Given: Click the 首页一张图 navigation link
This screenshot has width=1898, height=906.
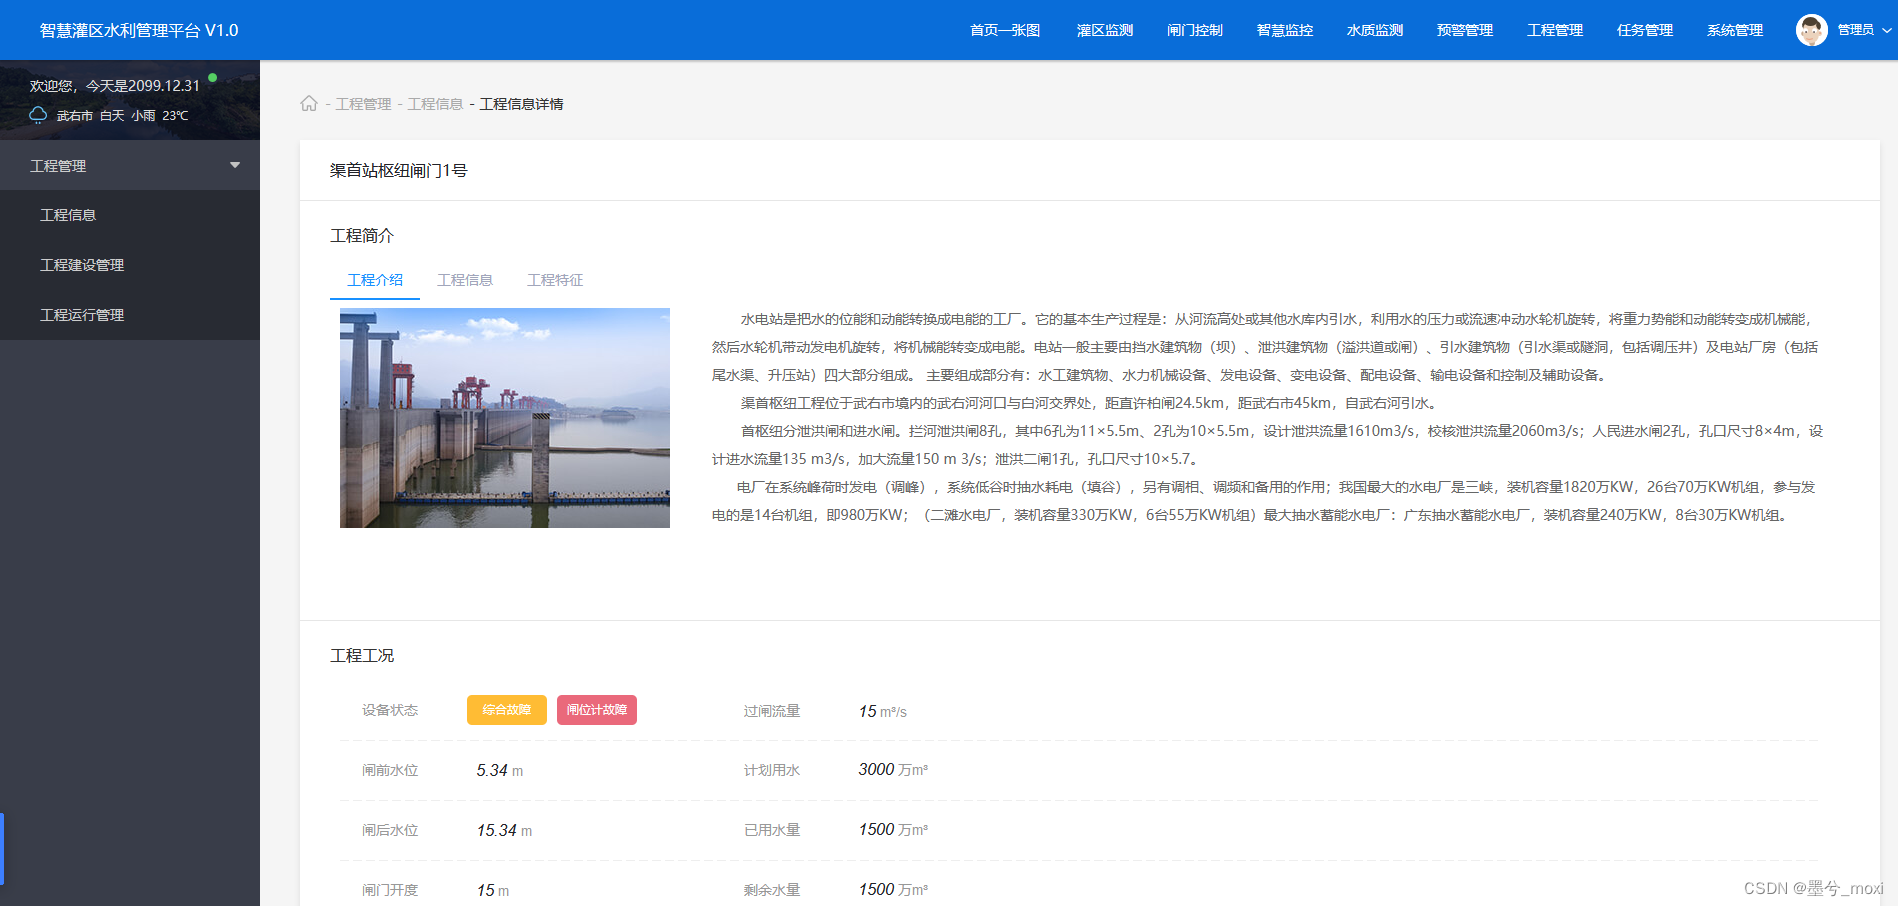Looking at the screenshot, I should [1003, 30].
